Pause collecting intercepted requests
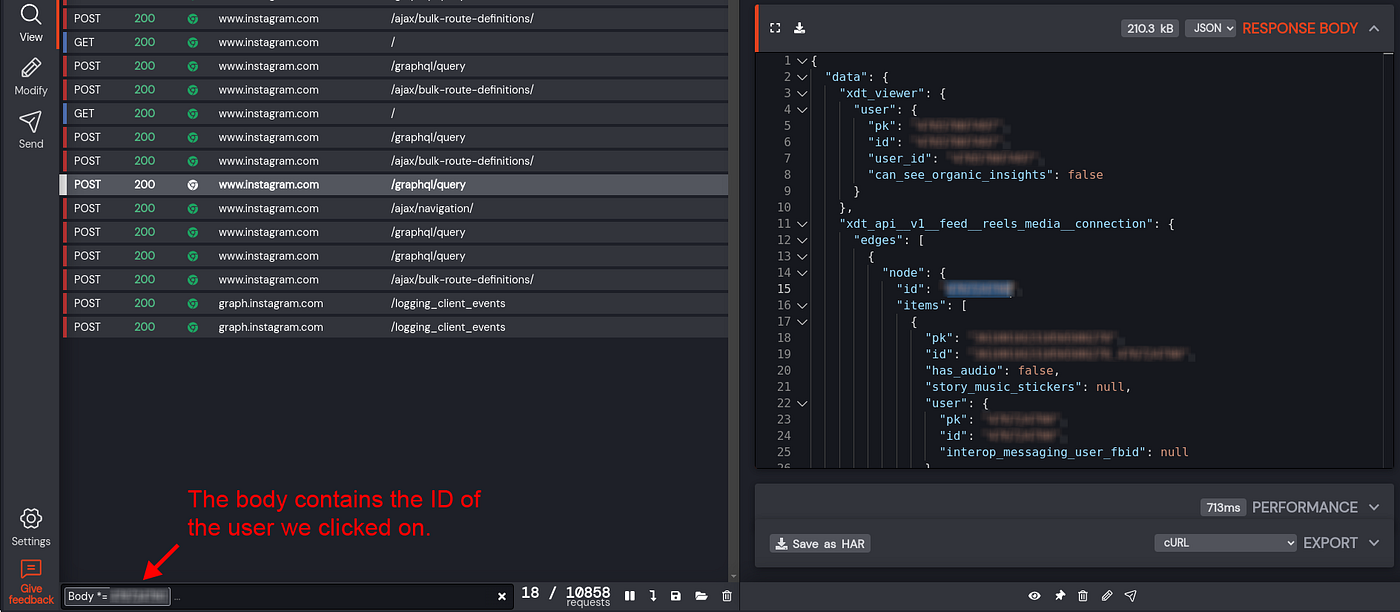 point(630,596)
